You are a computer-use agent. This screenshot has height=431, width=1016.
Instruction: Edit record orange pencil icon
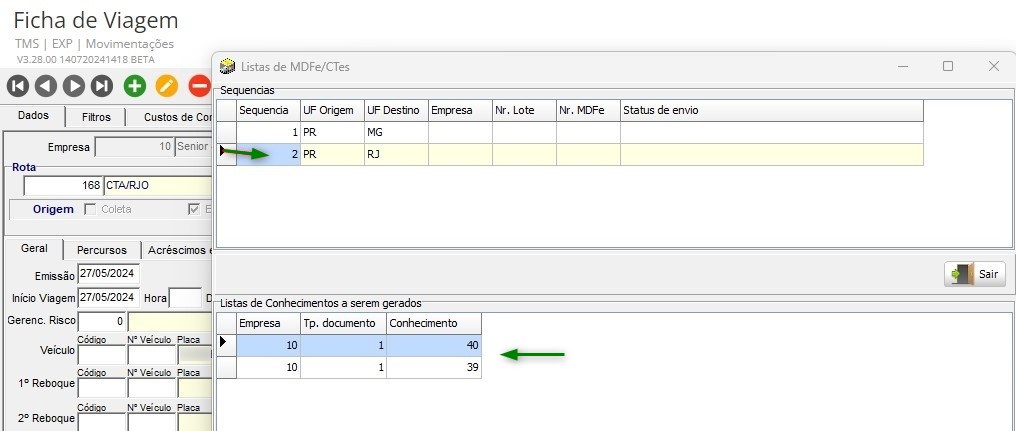[167, 86]
